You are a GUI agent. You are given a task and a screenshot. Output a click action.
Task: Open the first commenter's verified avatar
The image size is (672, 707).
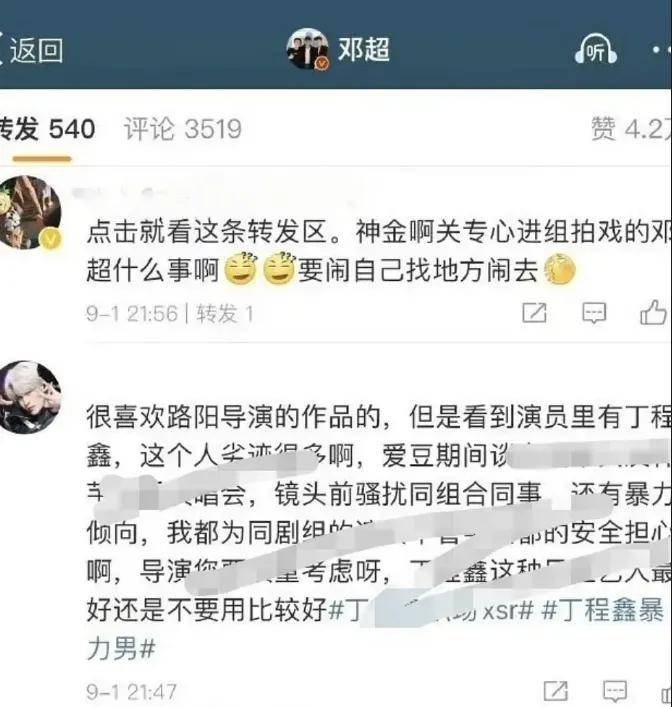[x=31, y=213]
